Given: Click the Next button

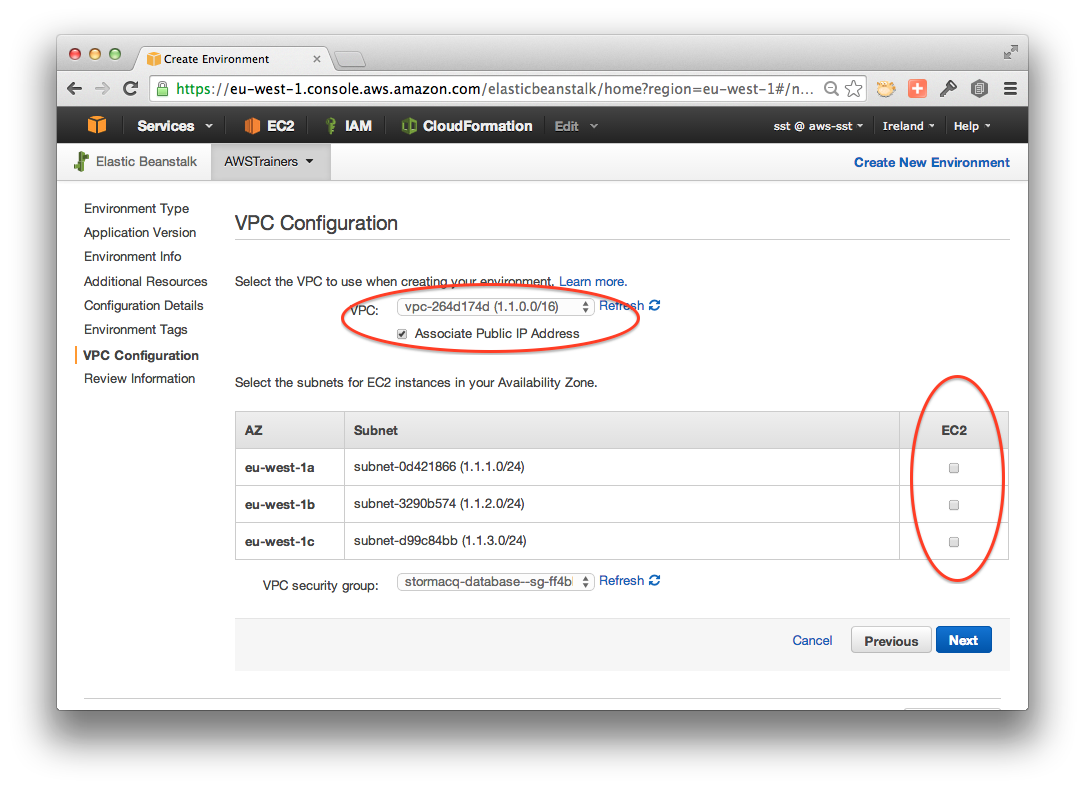Looking at the screenshot, I should click(x=963, y=640).
